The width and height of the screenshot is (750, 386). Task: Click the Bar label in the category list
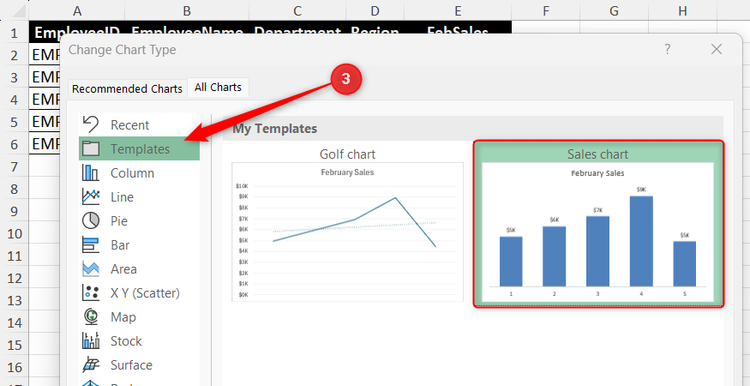[x=120, y=245]
